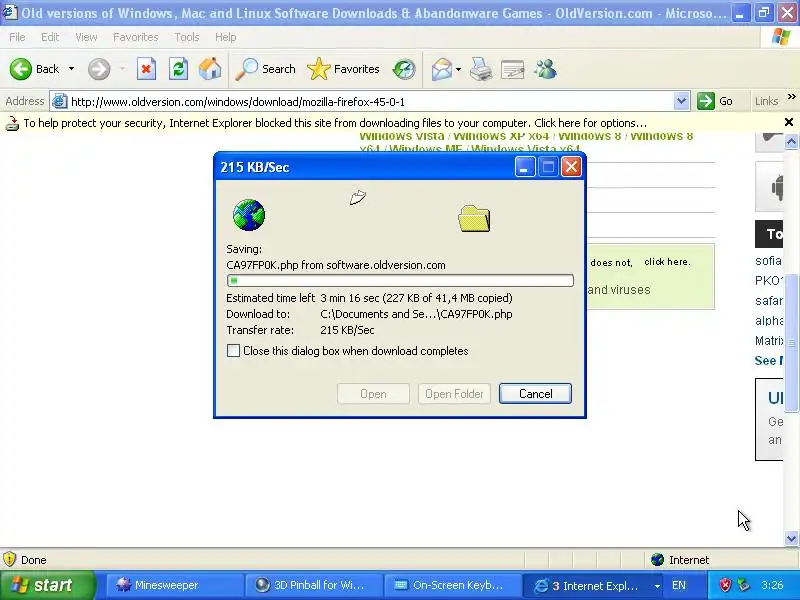Click the 'Done' status bar text
The height and width of the screenshot is (600, 800).
pyautogui.click(x=34, y=560)
